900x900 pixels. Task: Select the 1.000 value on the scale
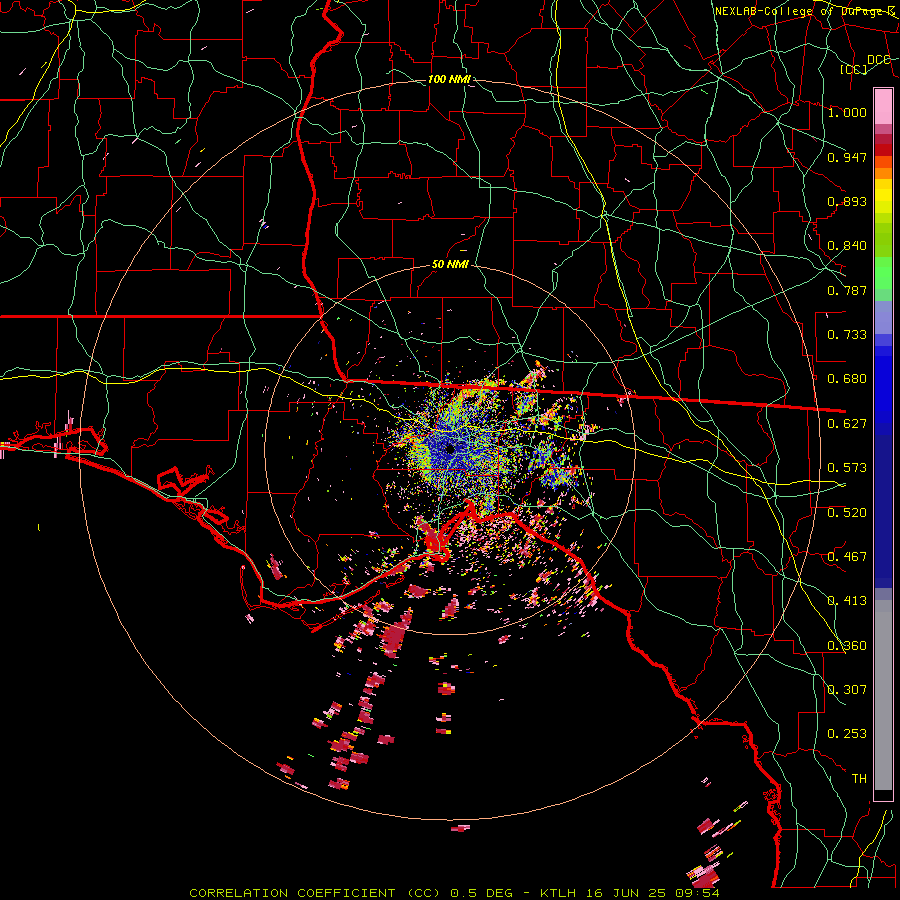tap(847, 112)
